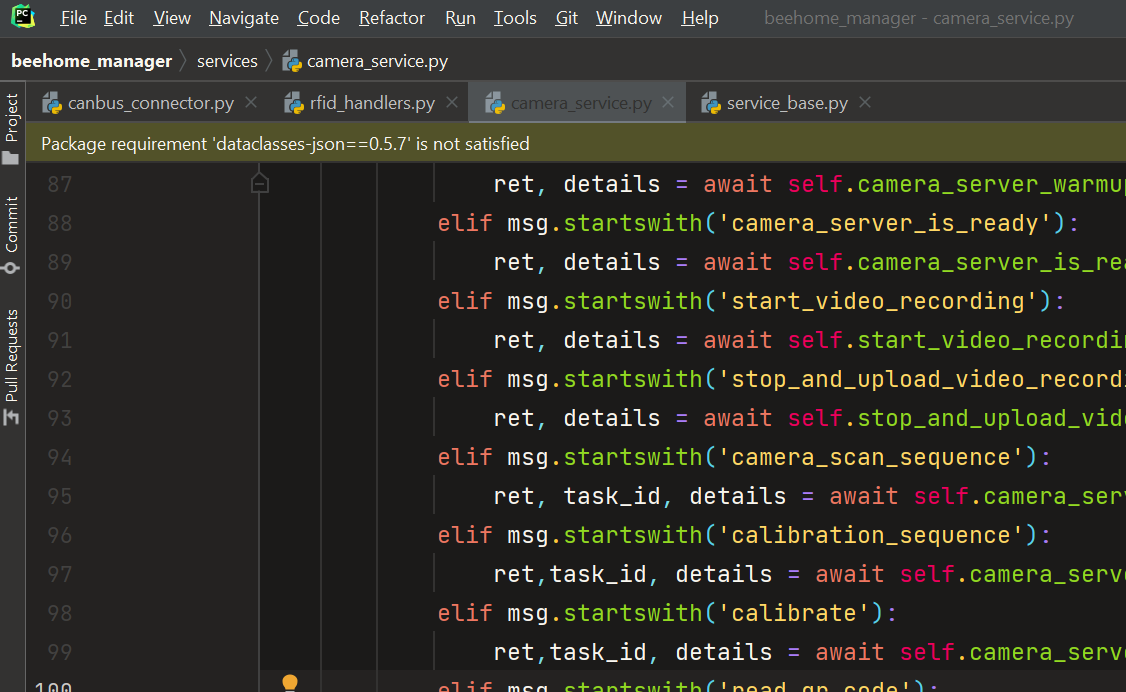The width and height of the screenshot is (1126, 692).
Task: Click the 'calibrate' string on line 98
Action: pyautogui.click(x=794, y=614)
